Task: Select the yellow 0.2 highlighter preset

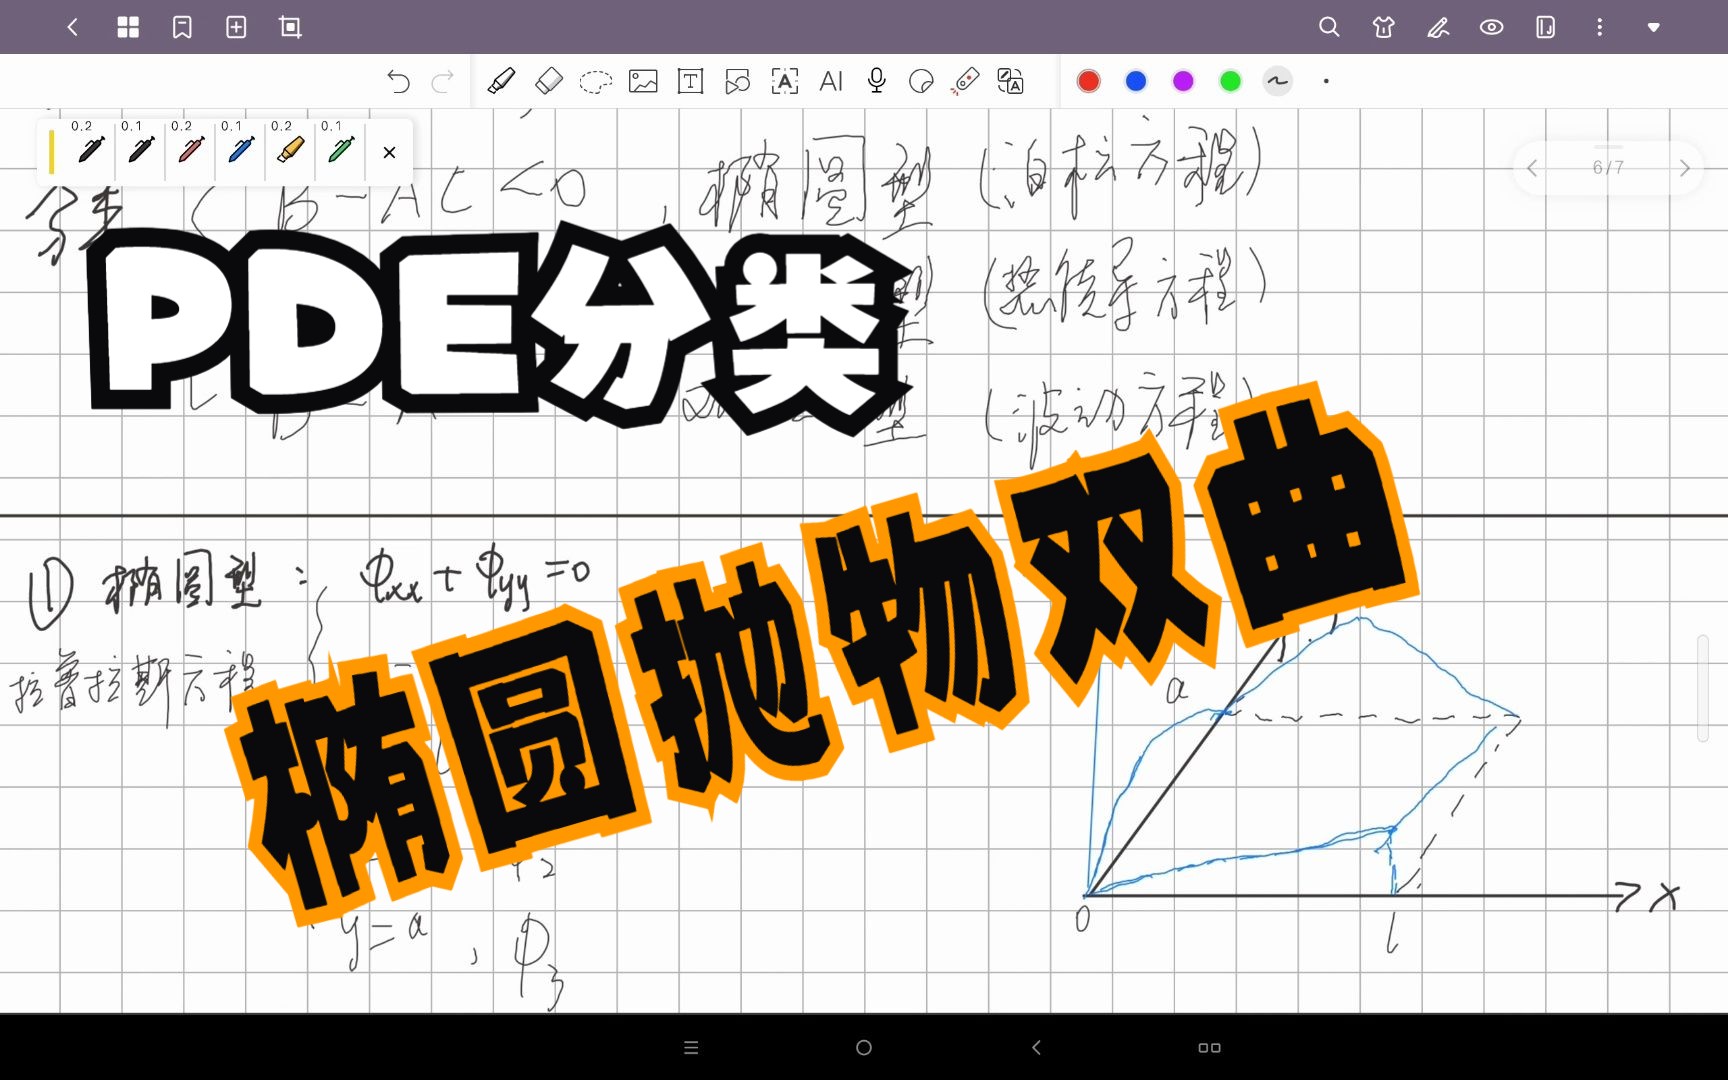Action: coord(290,150)
